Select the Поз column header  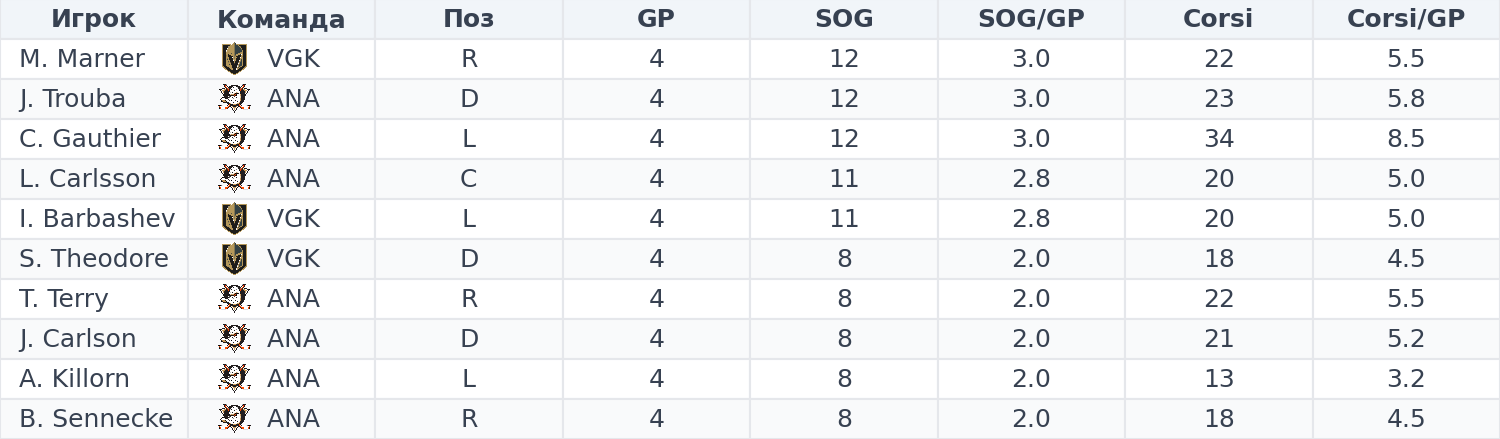pyautogui.click(x=469, y=19)
